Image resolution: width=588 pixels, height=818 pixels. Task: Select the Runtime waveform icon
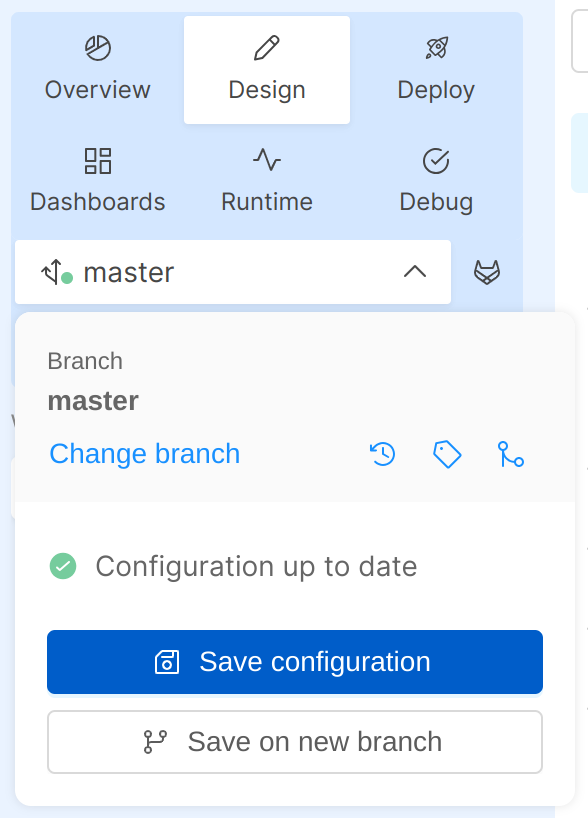[x=266, y=160]
